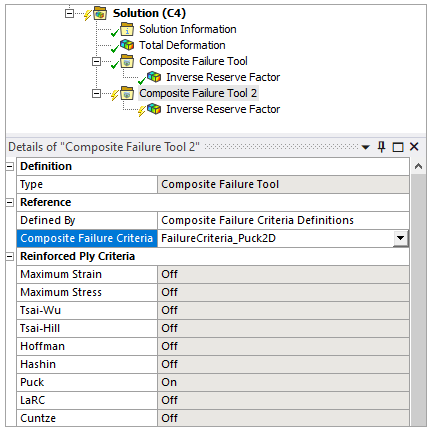
Task: Open the Details panel options menu arrow
Action: (x=366, y=147)
